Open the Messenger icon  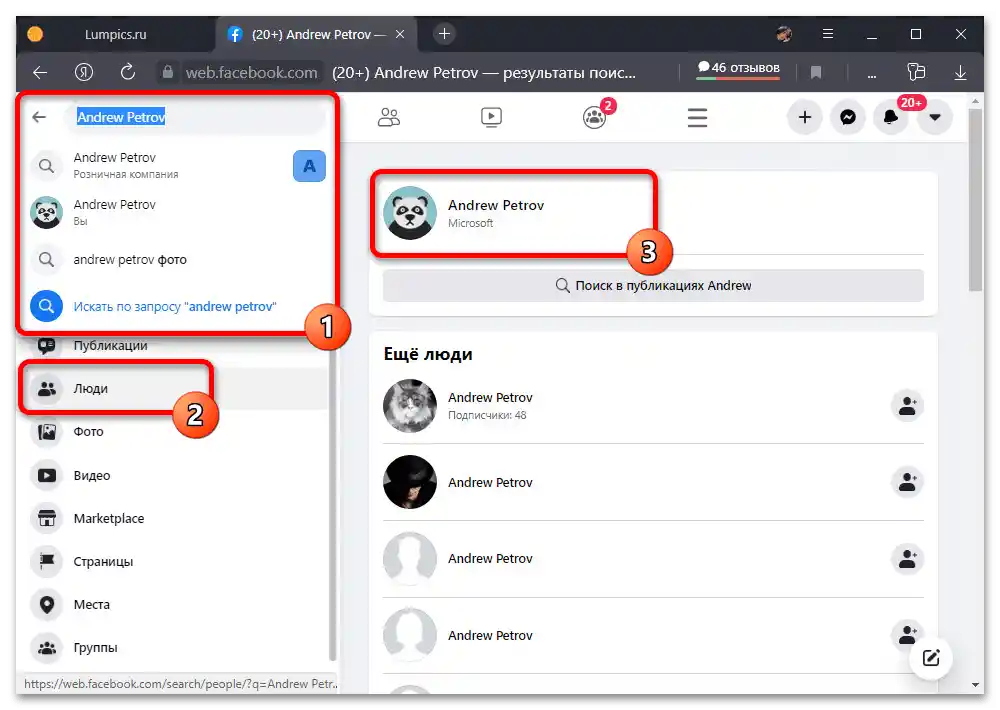(x=848, y=117)
